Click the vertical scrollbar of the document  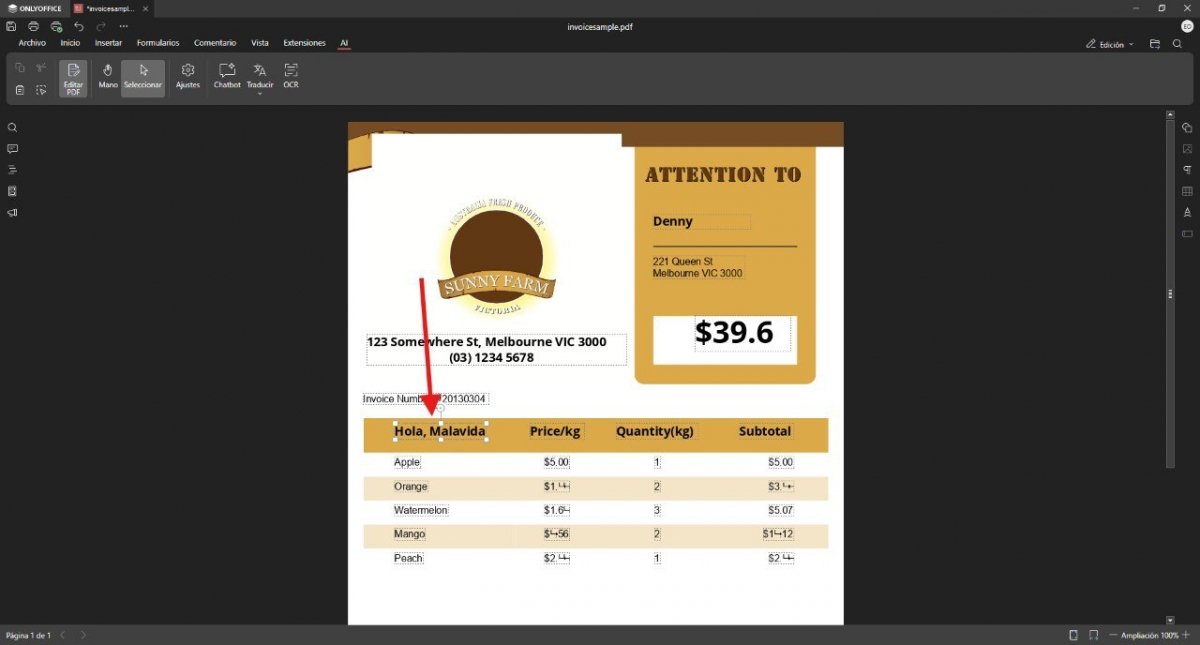(x=1170, y=294)
